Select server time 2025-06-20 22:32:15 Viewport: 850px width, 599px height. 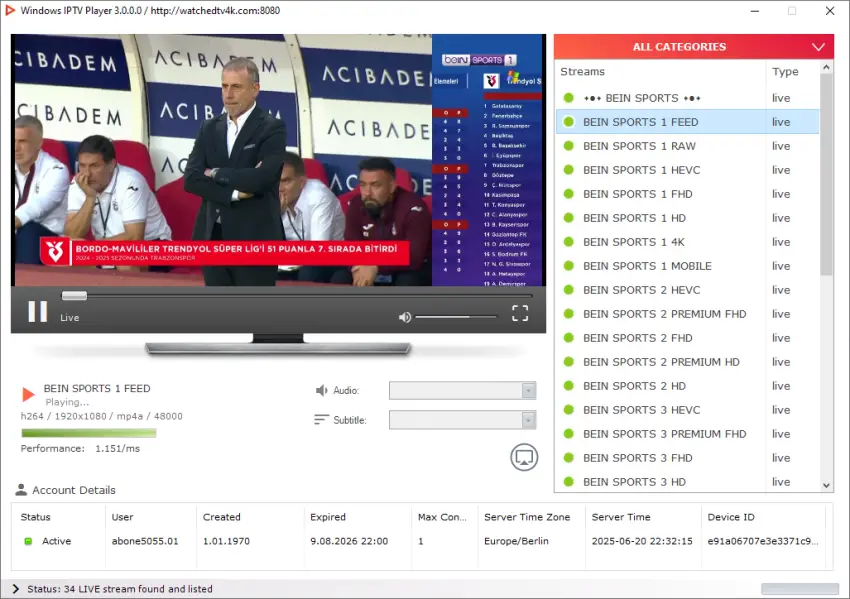[642, 541]
